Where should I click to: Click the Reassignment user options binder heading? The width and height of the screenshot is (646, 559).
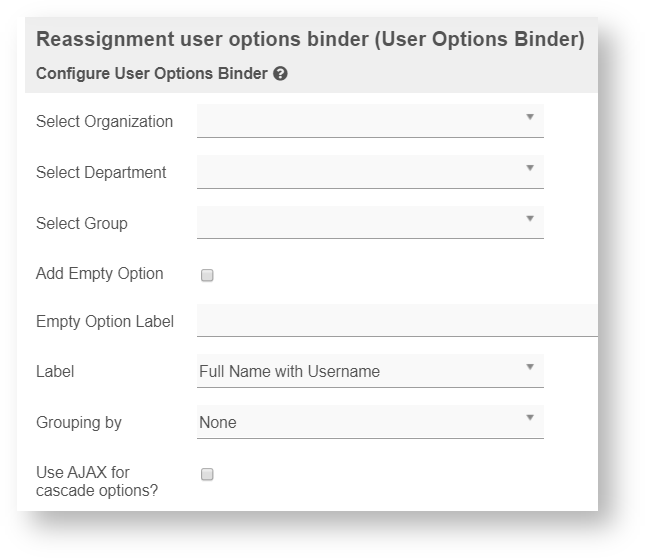pos(310,41)
